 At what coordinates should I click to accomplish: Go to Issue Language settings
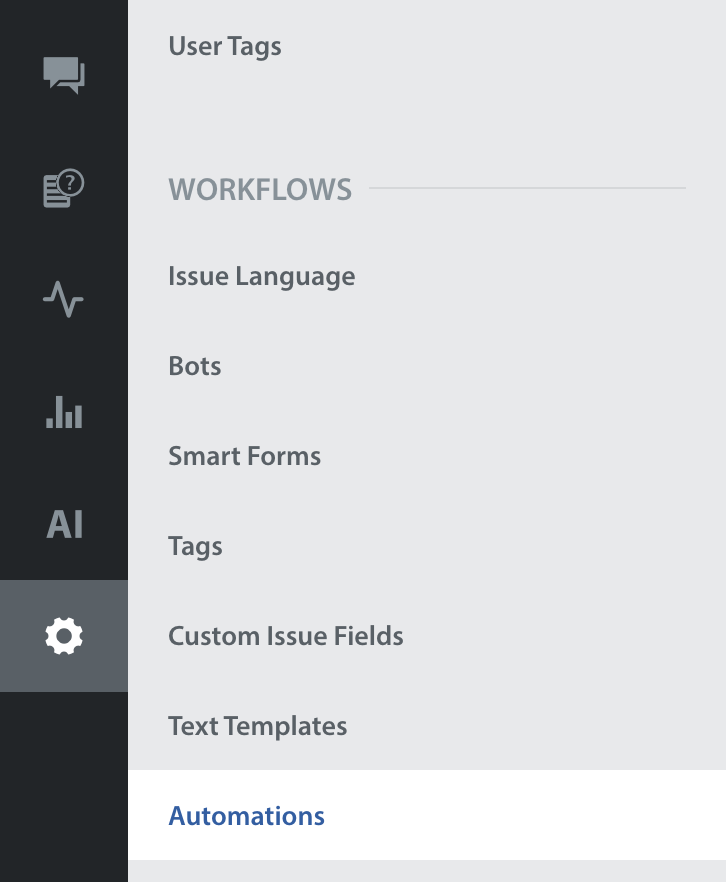point(261,276)
